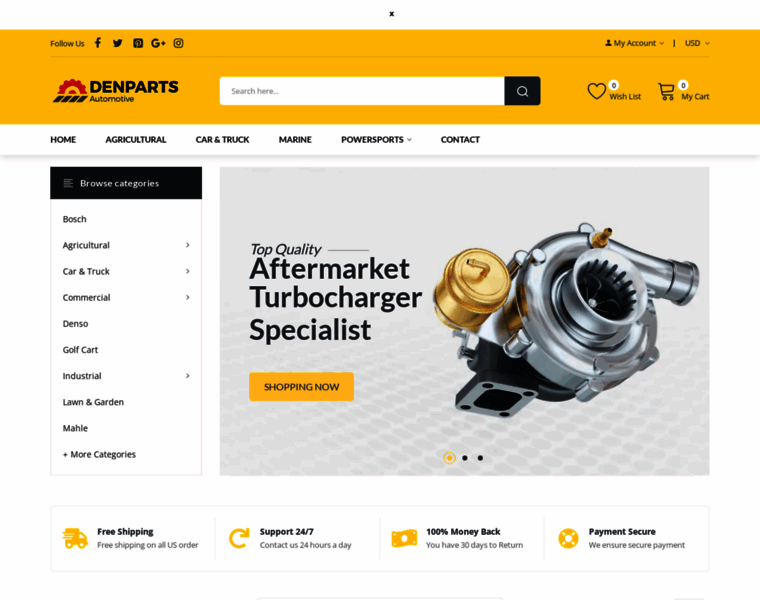The image size is (760, 600).
Task: Open the My Account dropdown
Action: (x=634, y=43)
